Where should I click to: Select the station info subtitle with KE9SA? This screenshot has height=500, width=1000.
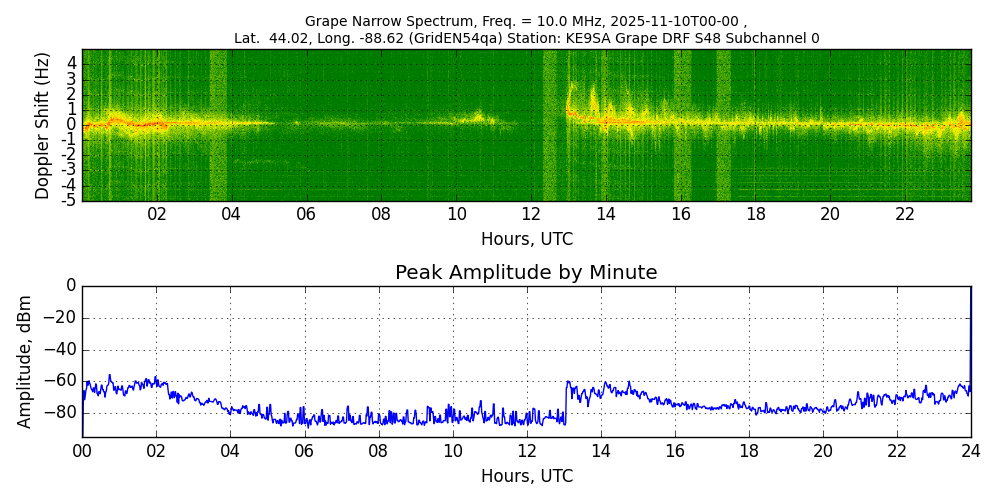[526, 38]
